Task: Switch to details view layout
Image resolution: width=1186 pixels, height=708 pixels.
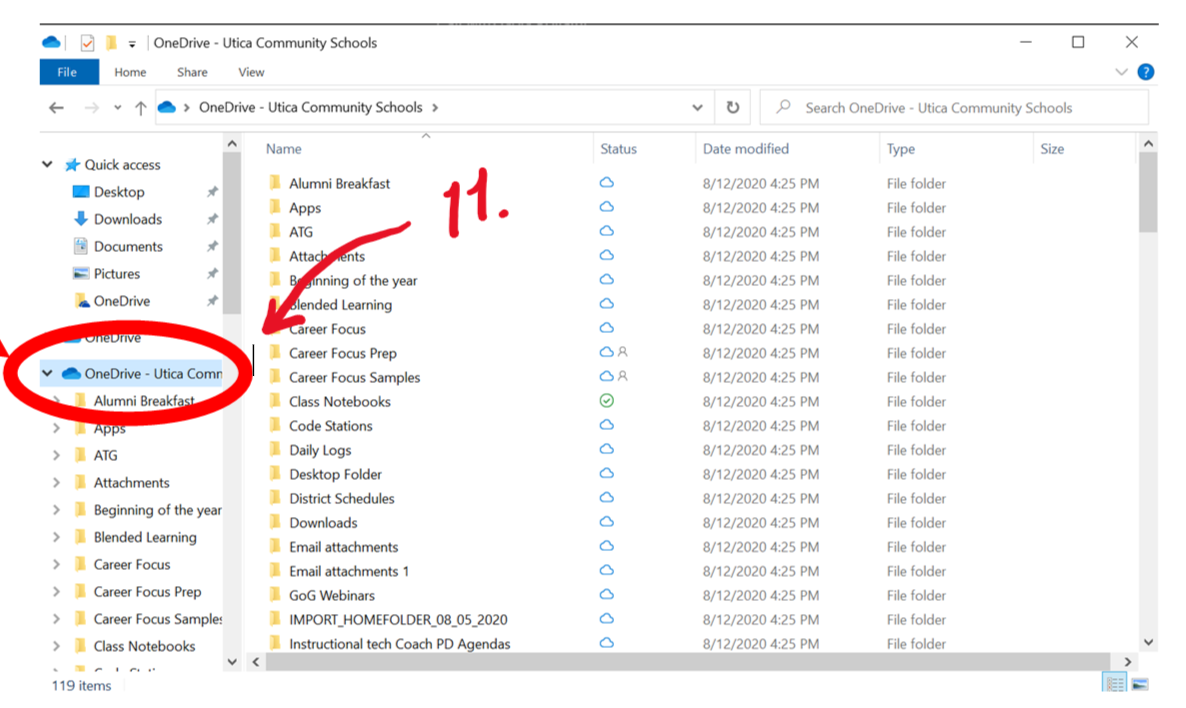Action: [x=1112, y=684]
